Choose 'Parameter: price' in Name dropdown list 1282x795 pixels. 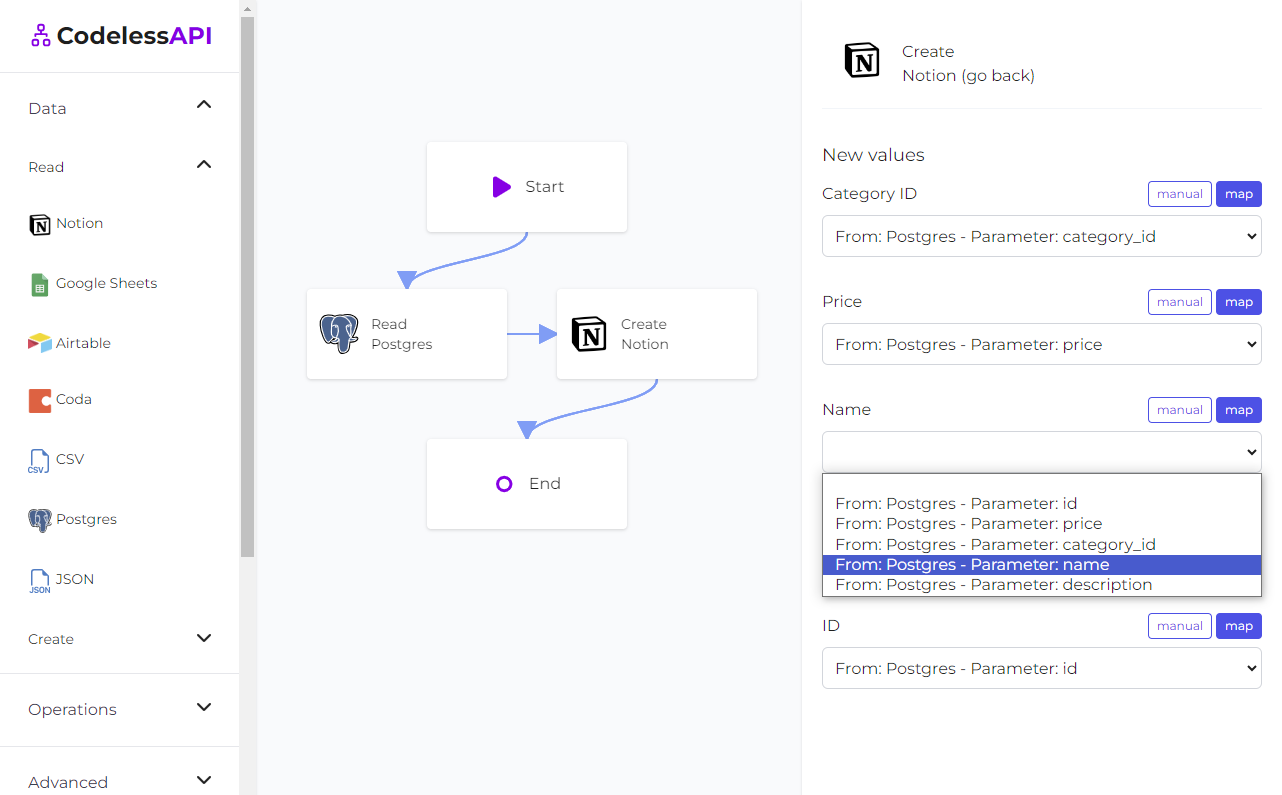pyautogui.click(x=1041, y=524)
